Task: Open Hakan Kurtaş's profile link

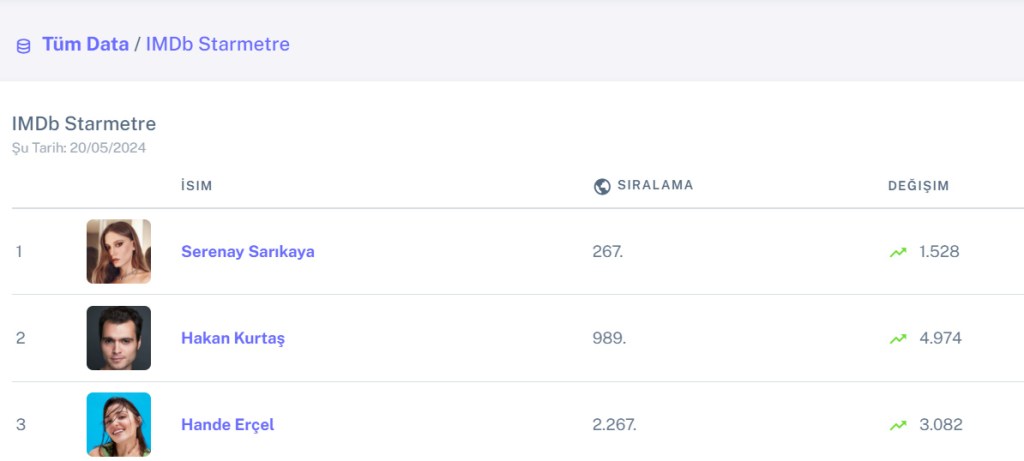Action: (x=232, y=338)
